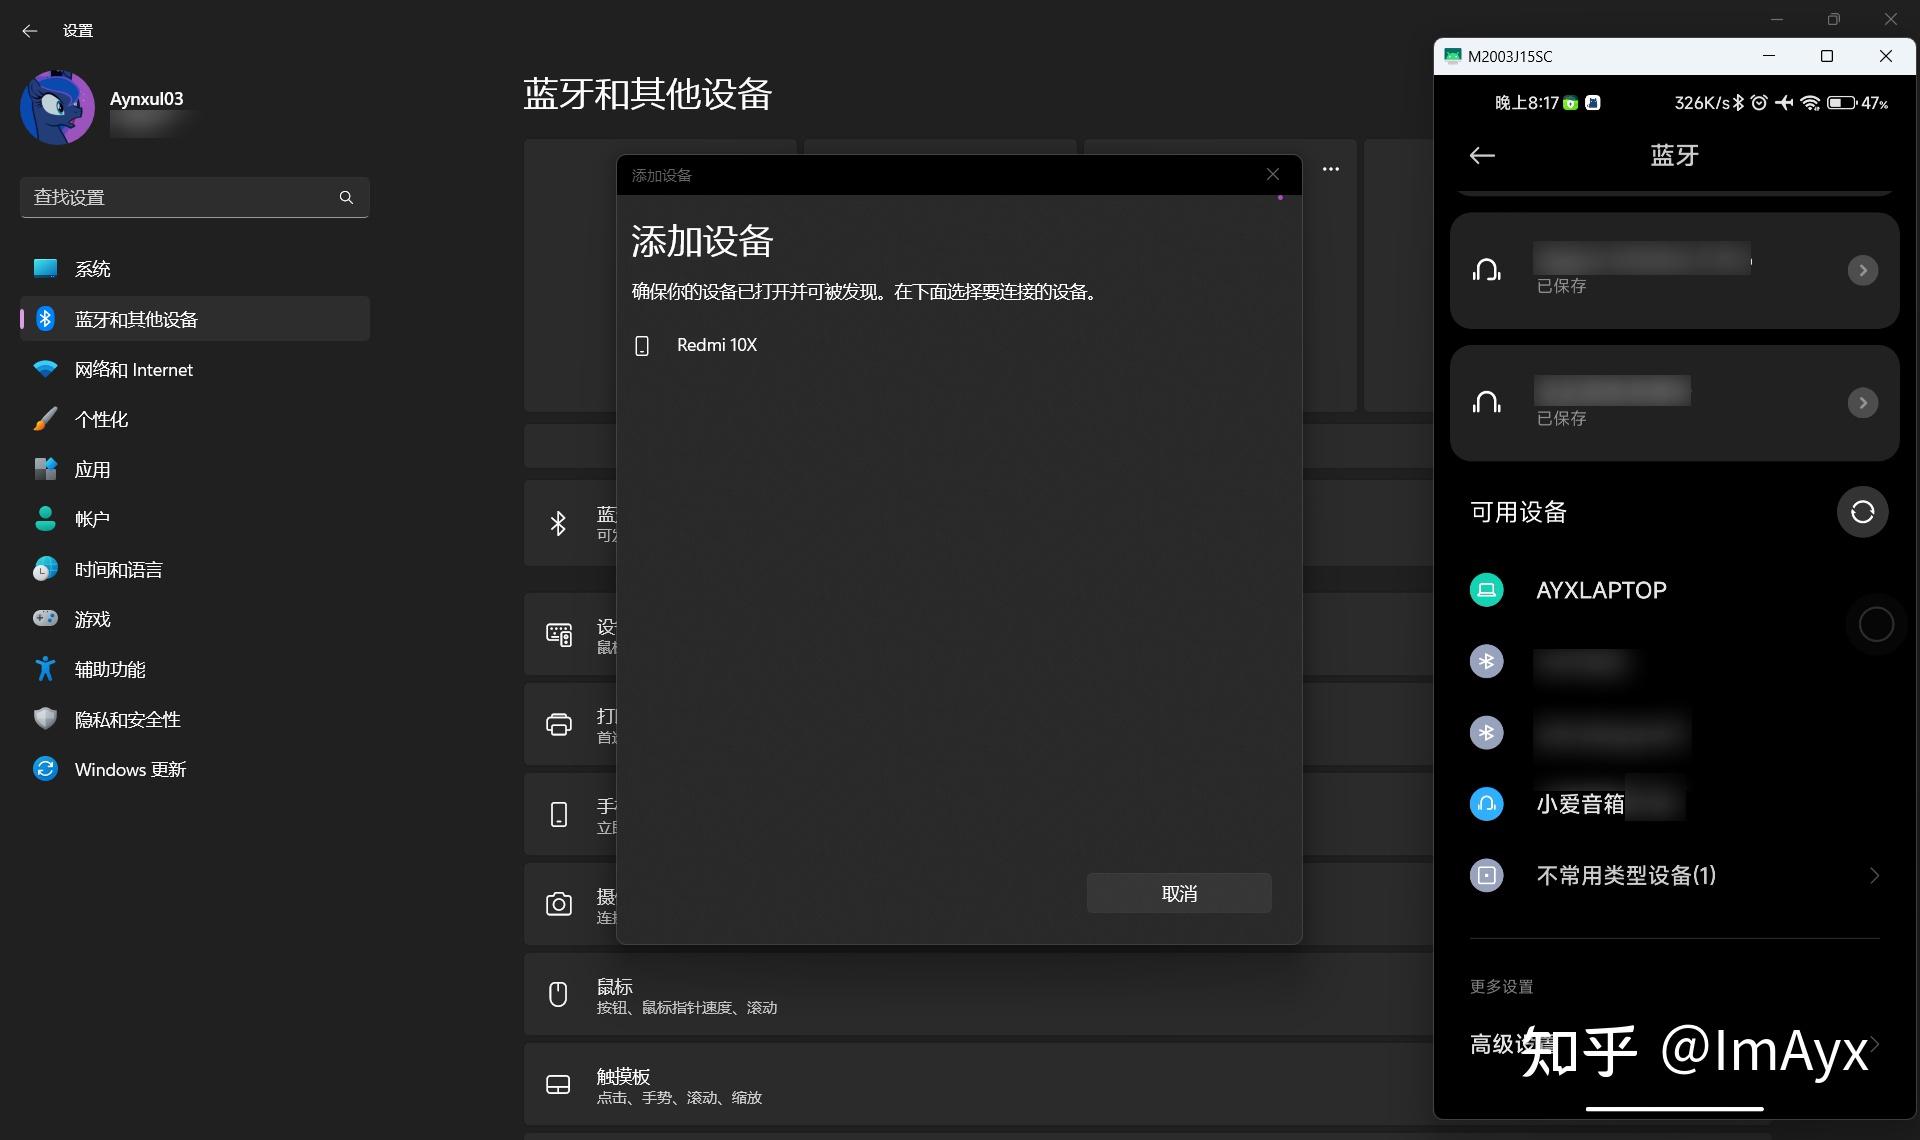Click the second saved headset icon
The image size is (1920, 1140).
point(1487,402)
